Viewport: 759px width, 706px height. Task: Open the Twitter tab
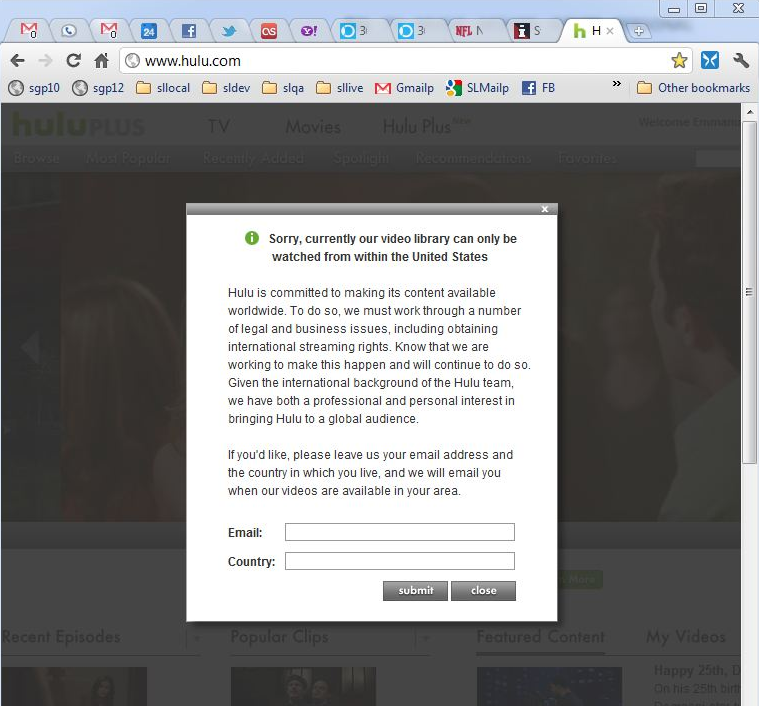(229, 31)
